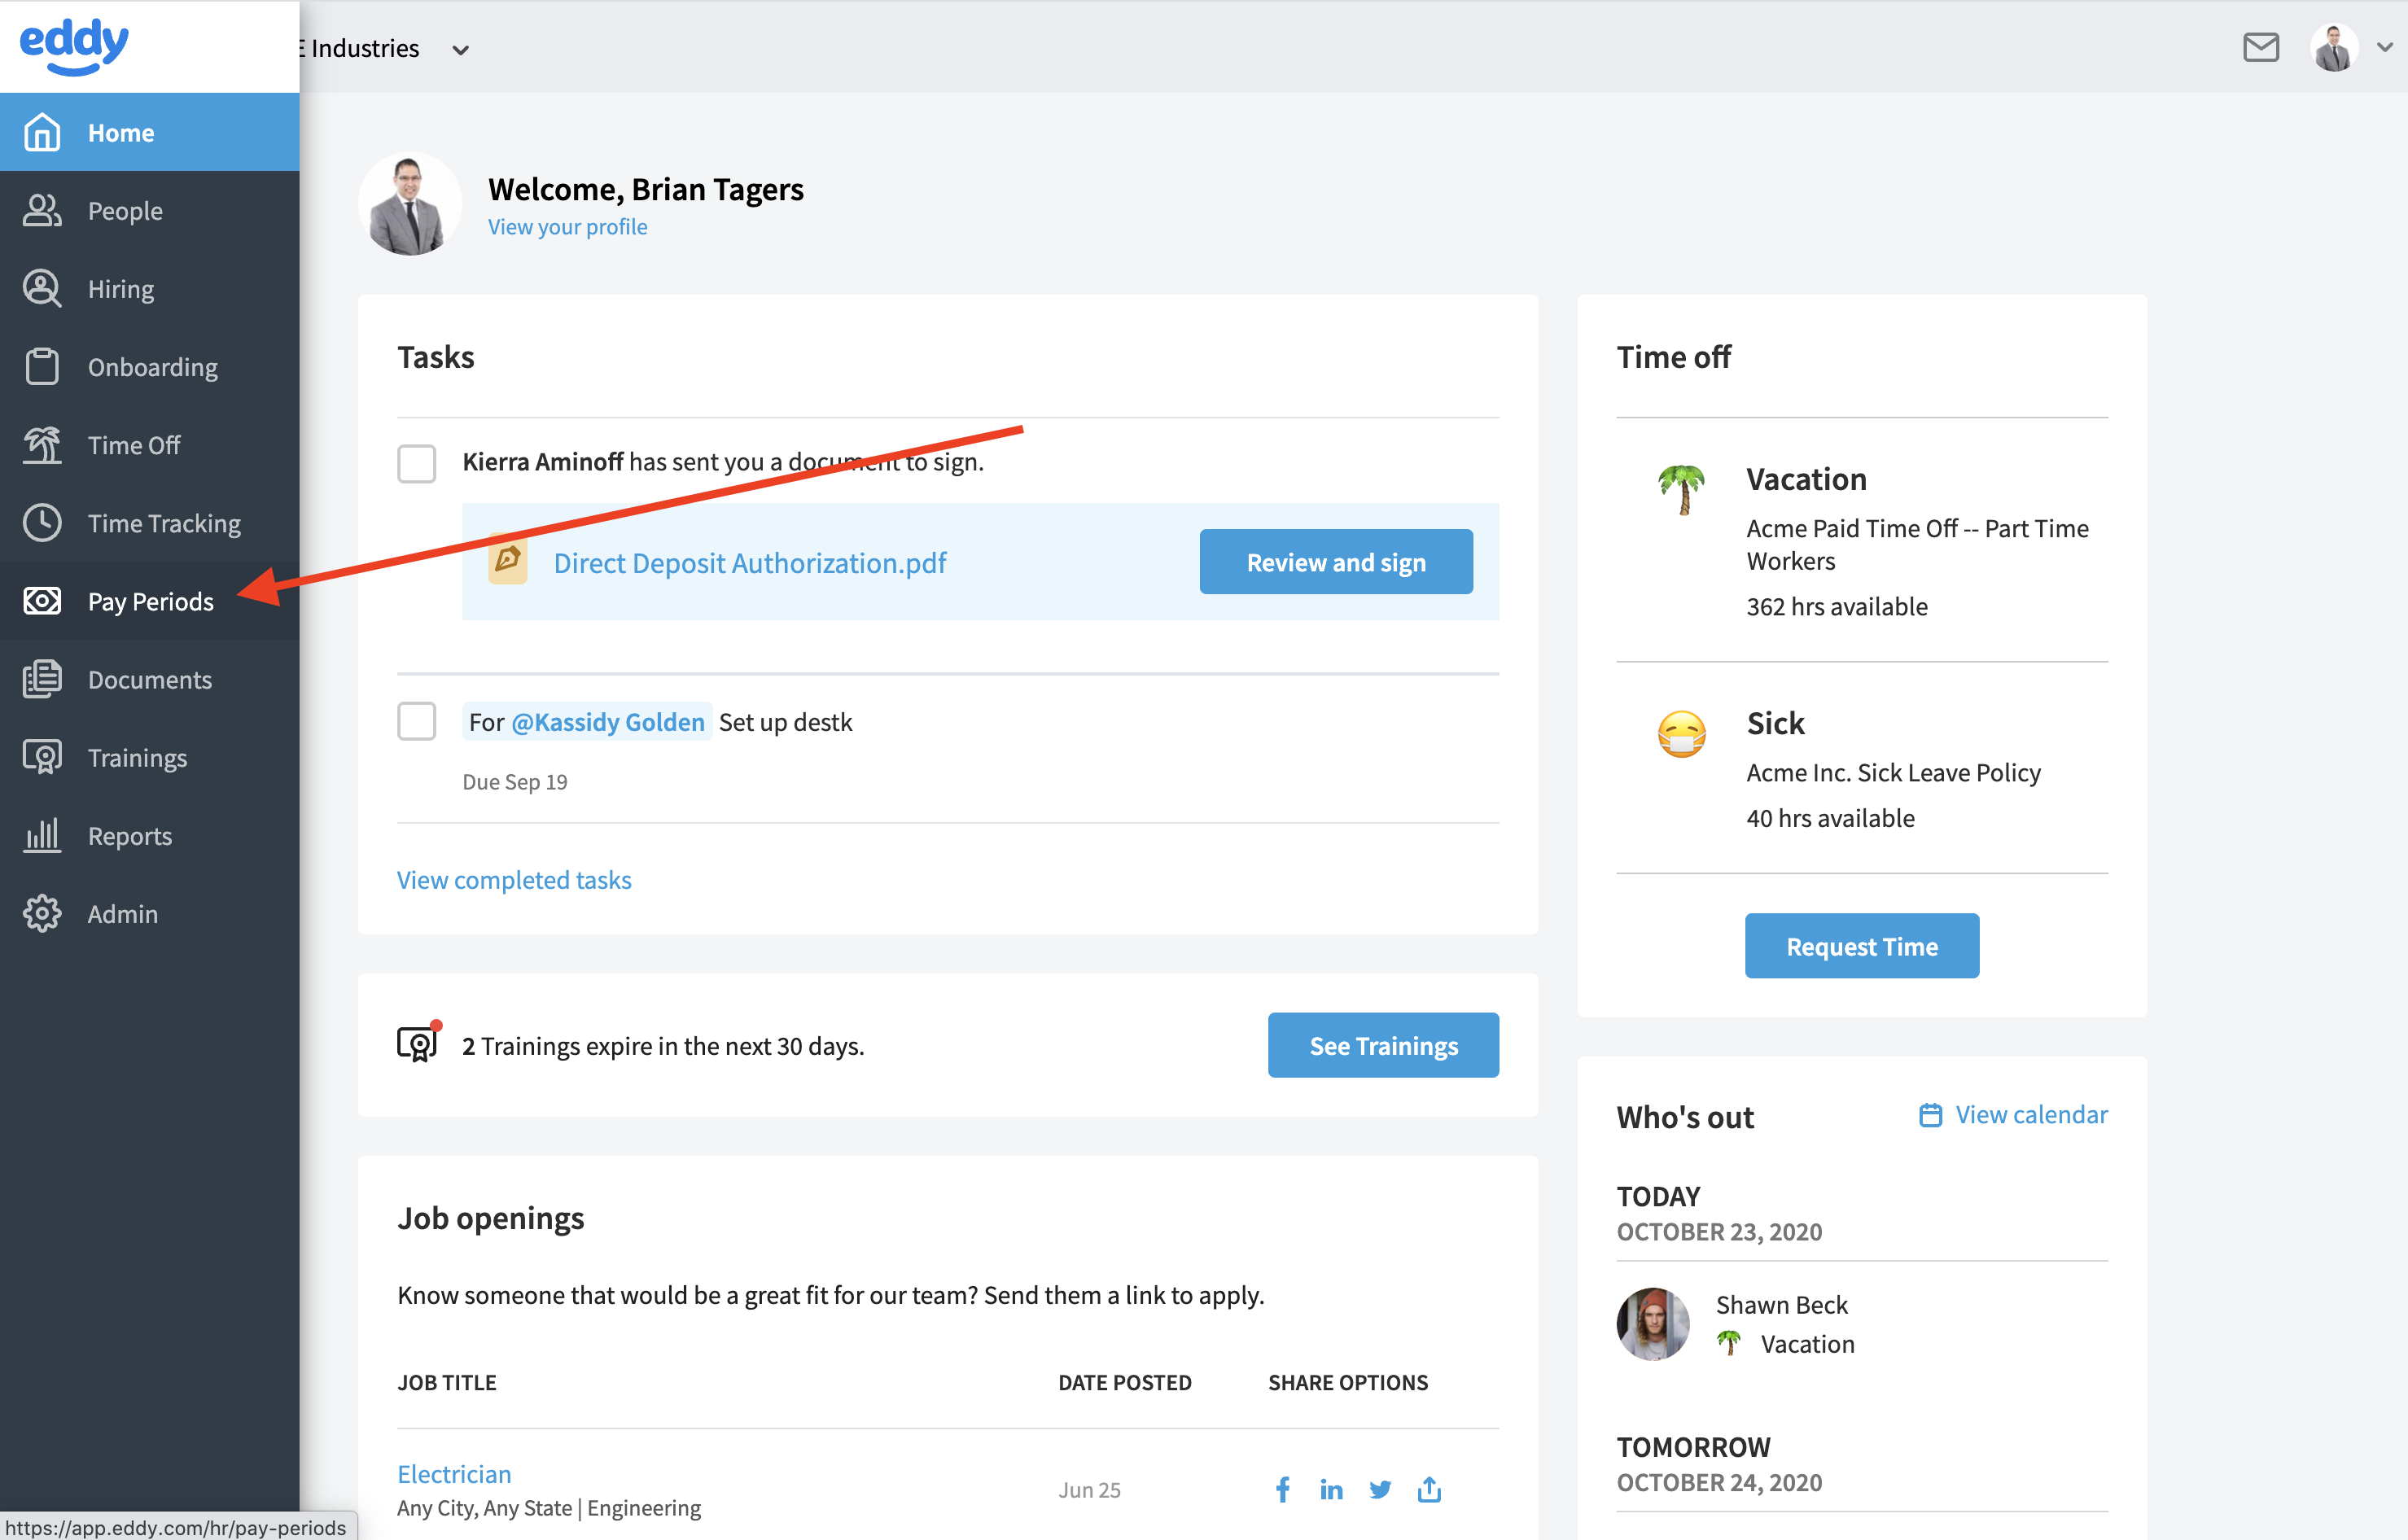Click the Vacation time off entry
The height and width of the screenshot is (1540, 2408).
[x=1862, y=540]
